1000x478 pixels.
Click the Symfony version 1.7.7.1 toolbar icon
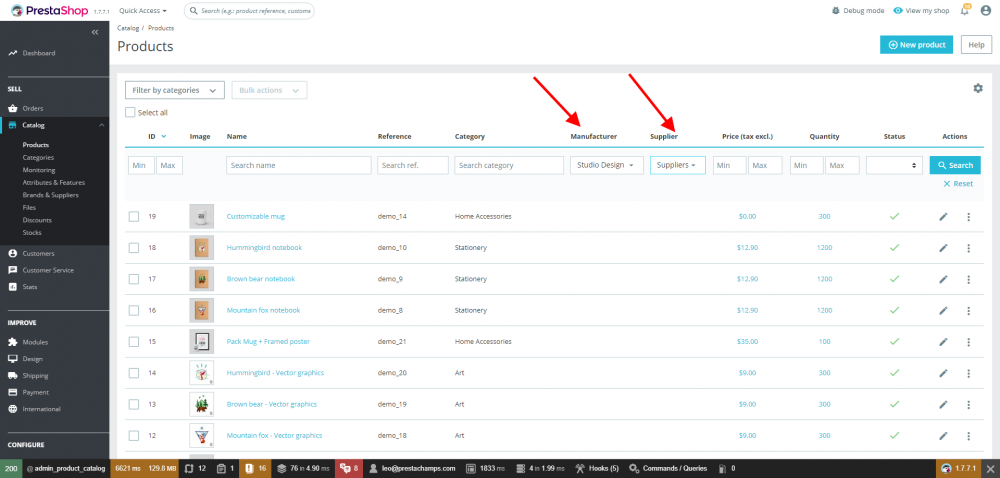(x=959, y=468)
